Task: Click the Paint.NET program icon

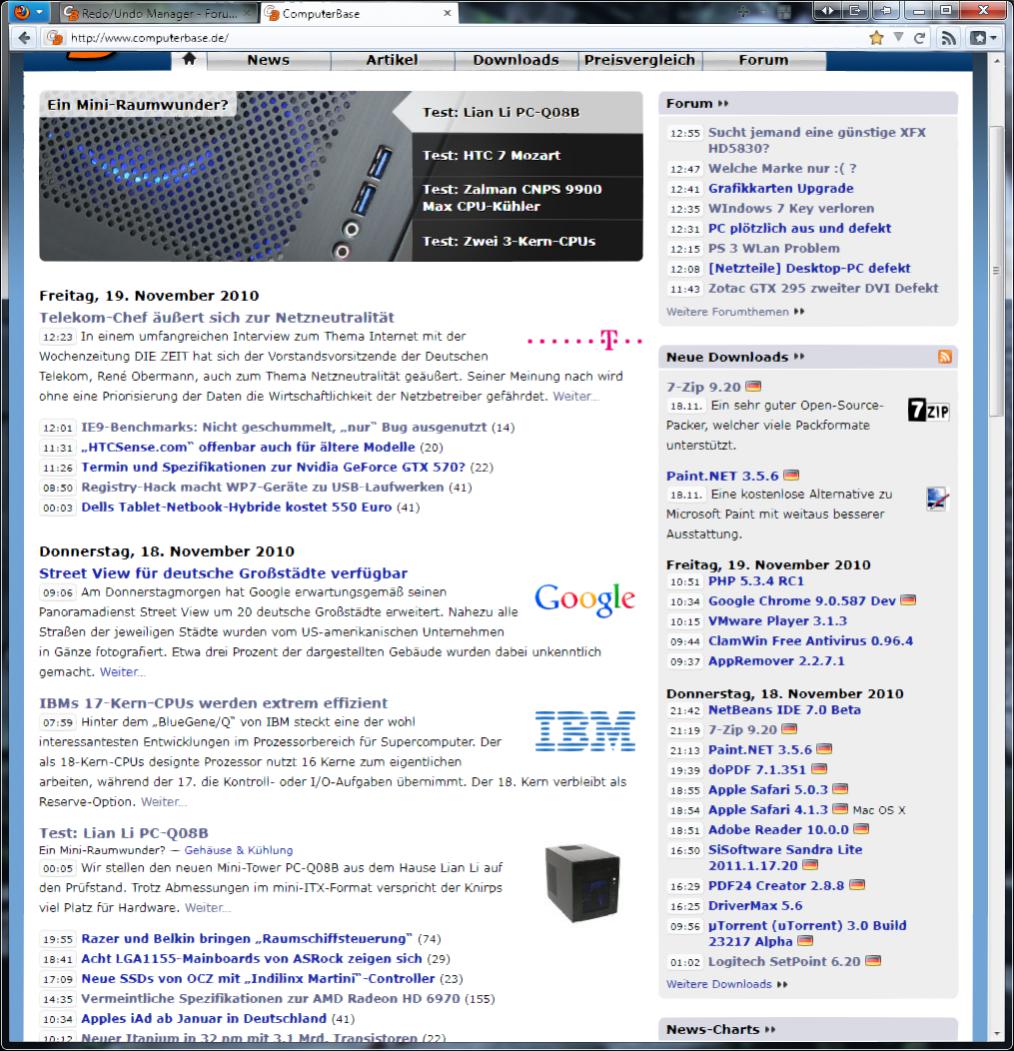Action: [x=937, y=499]
